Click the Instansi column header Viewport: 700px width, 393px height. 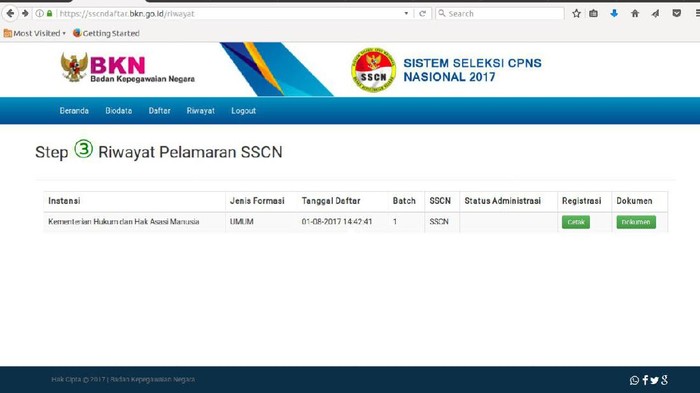tap(64, 201)
